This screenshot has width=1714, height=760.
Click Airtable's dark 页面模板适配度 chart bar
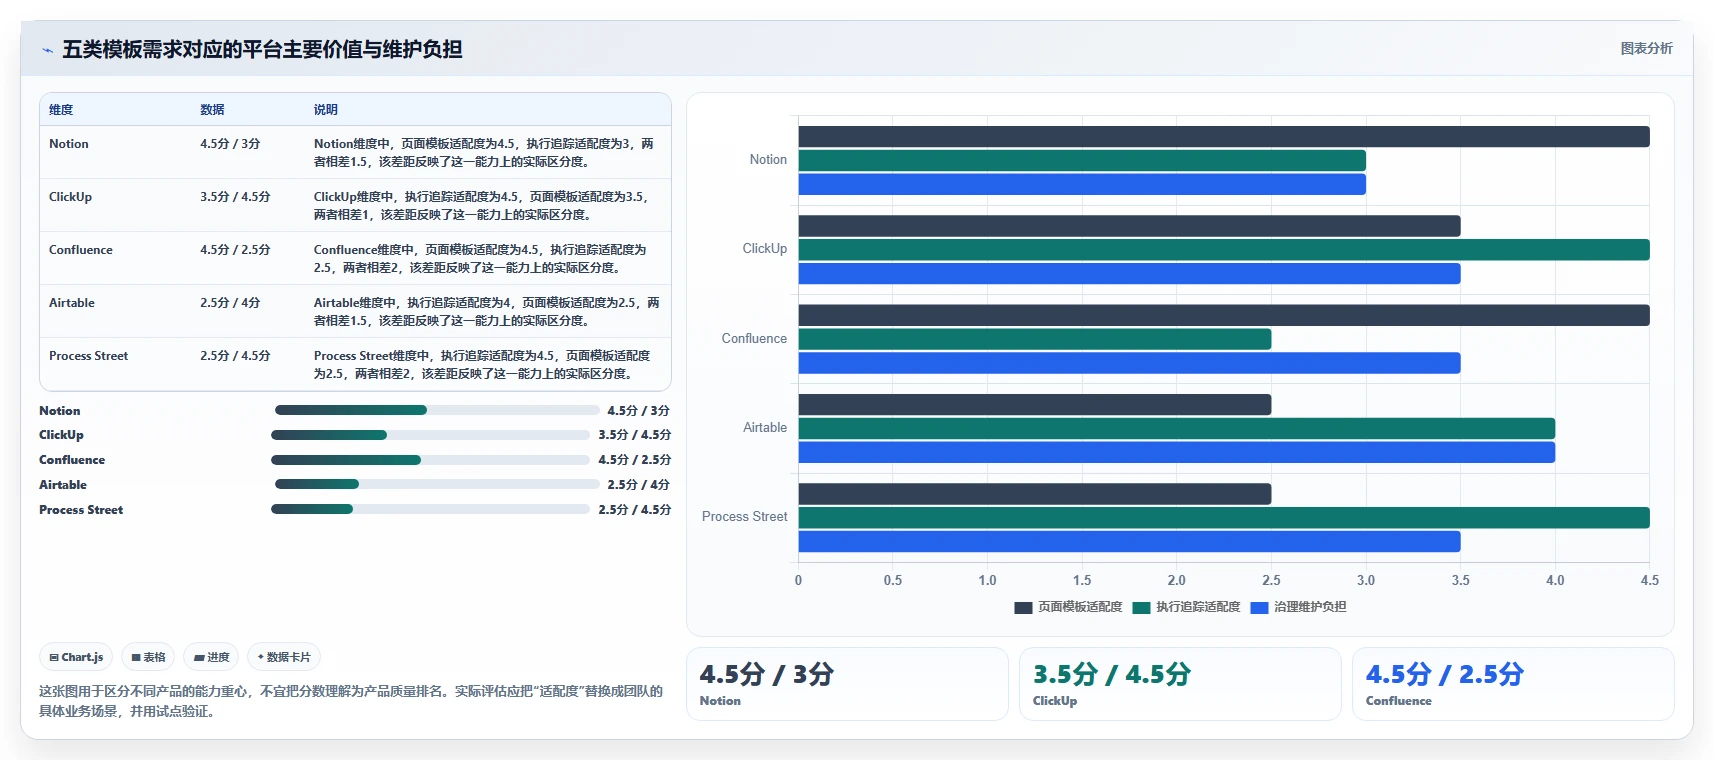point(1035,405)
